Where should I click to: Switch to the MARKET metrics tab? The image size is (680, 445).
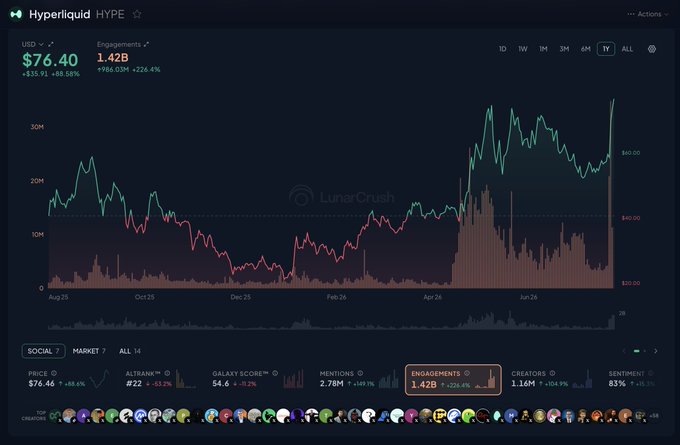click(89, 351)
